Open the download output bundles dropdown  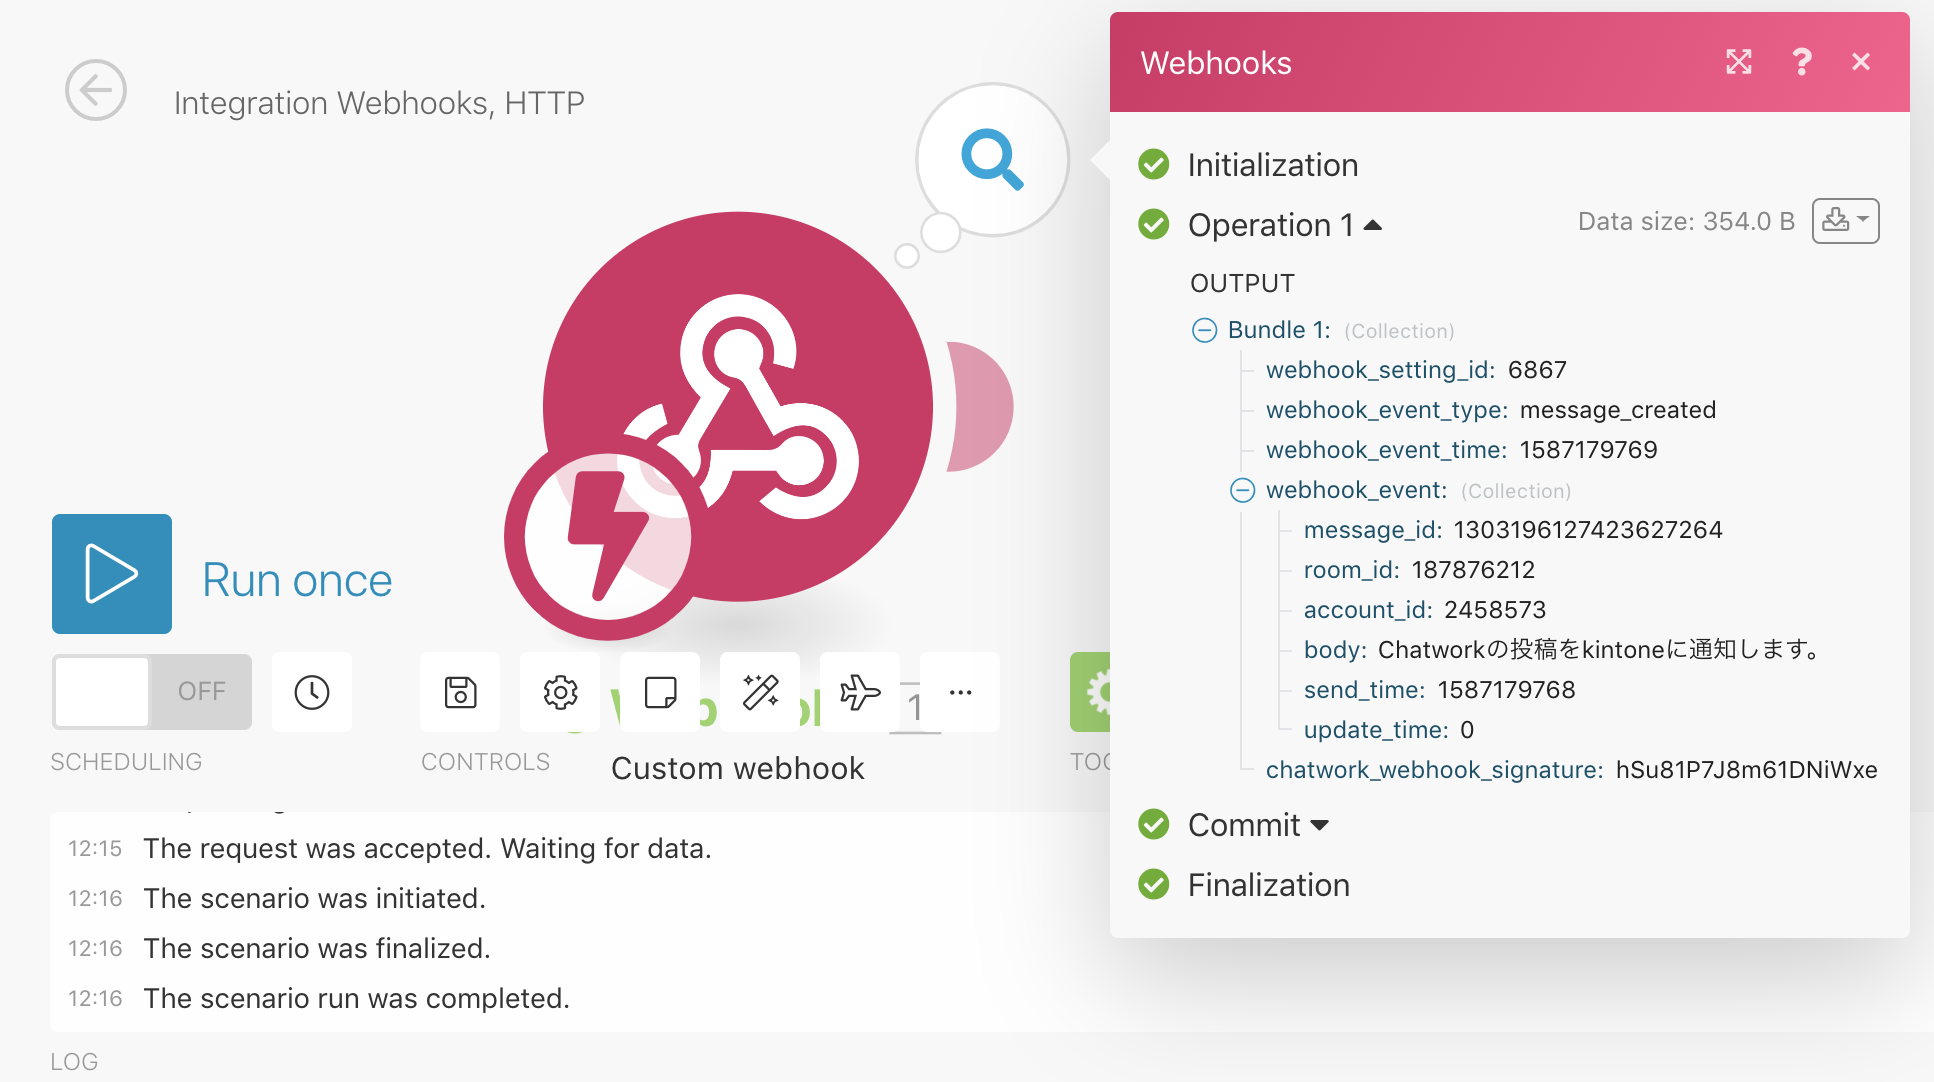tap(1845, 221)
